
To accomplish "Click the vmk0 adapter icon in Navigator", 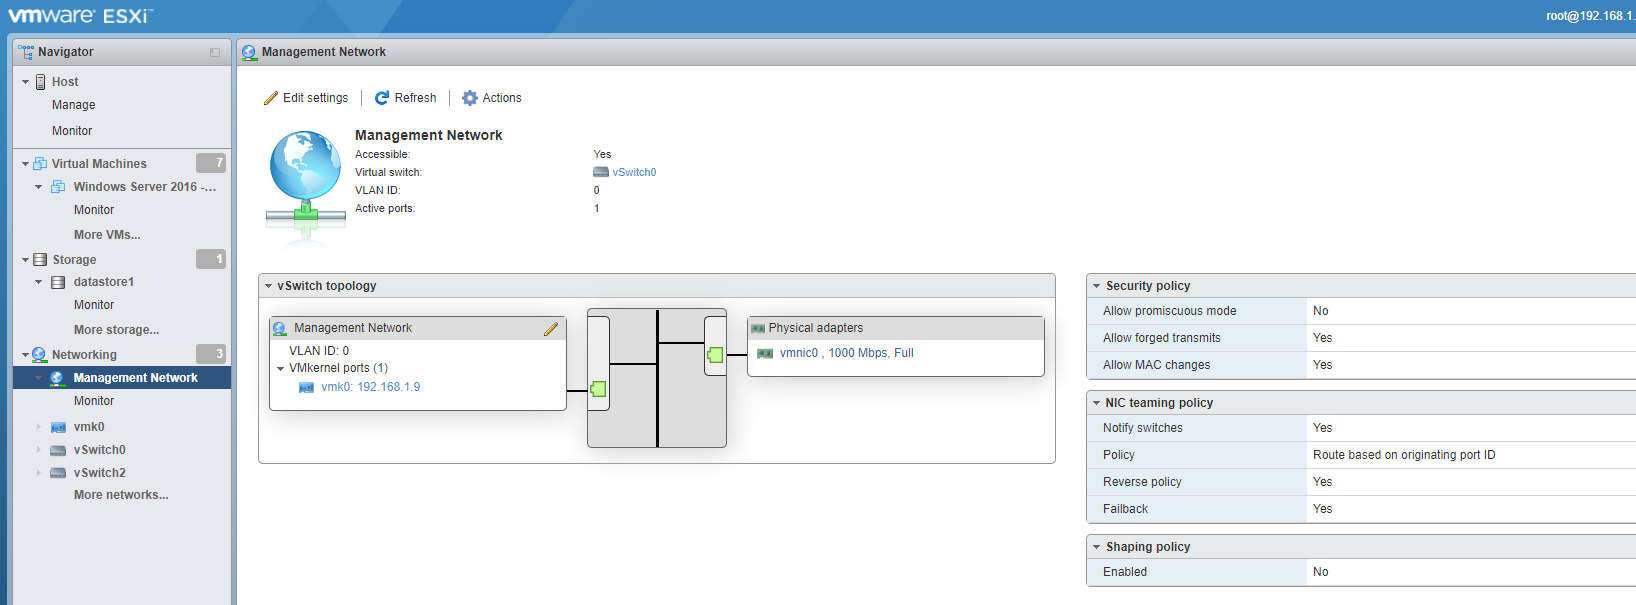I will pyautogui.click(x=58, y=427).
